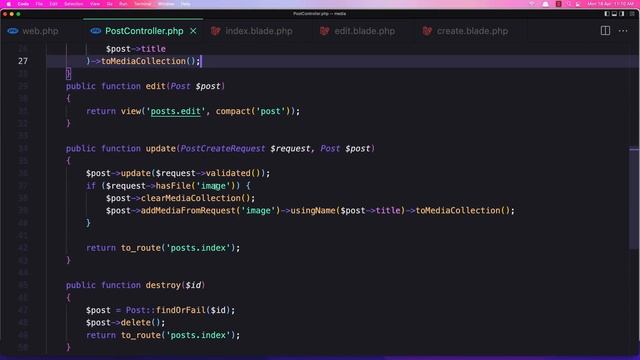The height and width of the screenshot is (360, 640).
Task: Open the View menu
Action: pos(95,4)
